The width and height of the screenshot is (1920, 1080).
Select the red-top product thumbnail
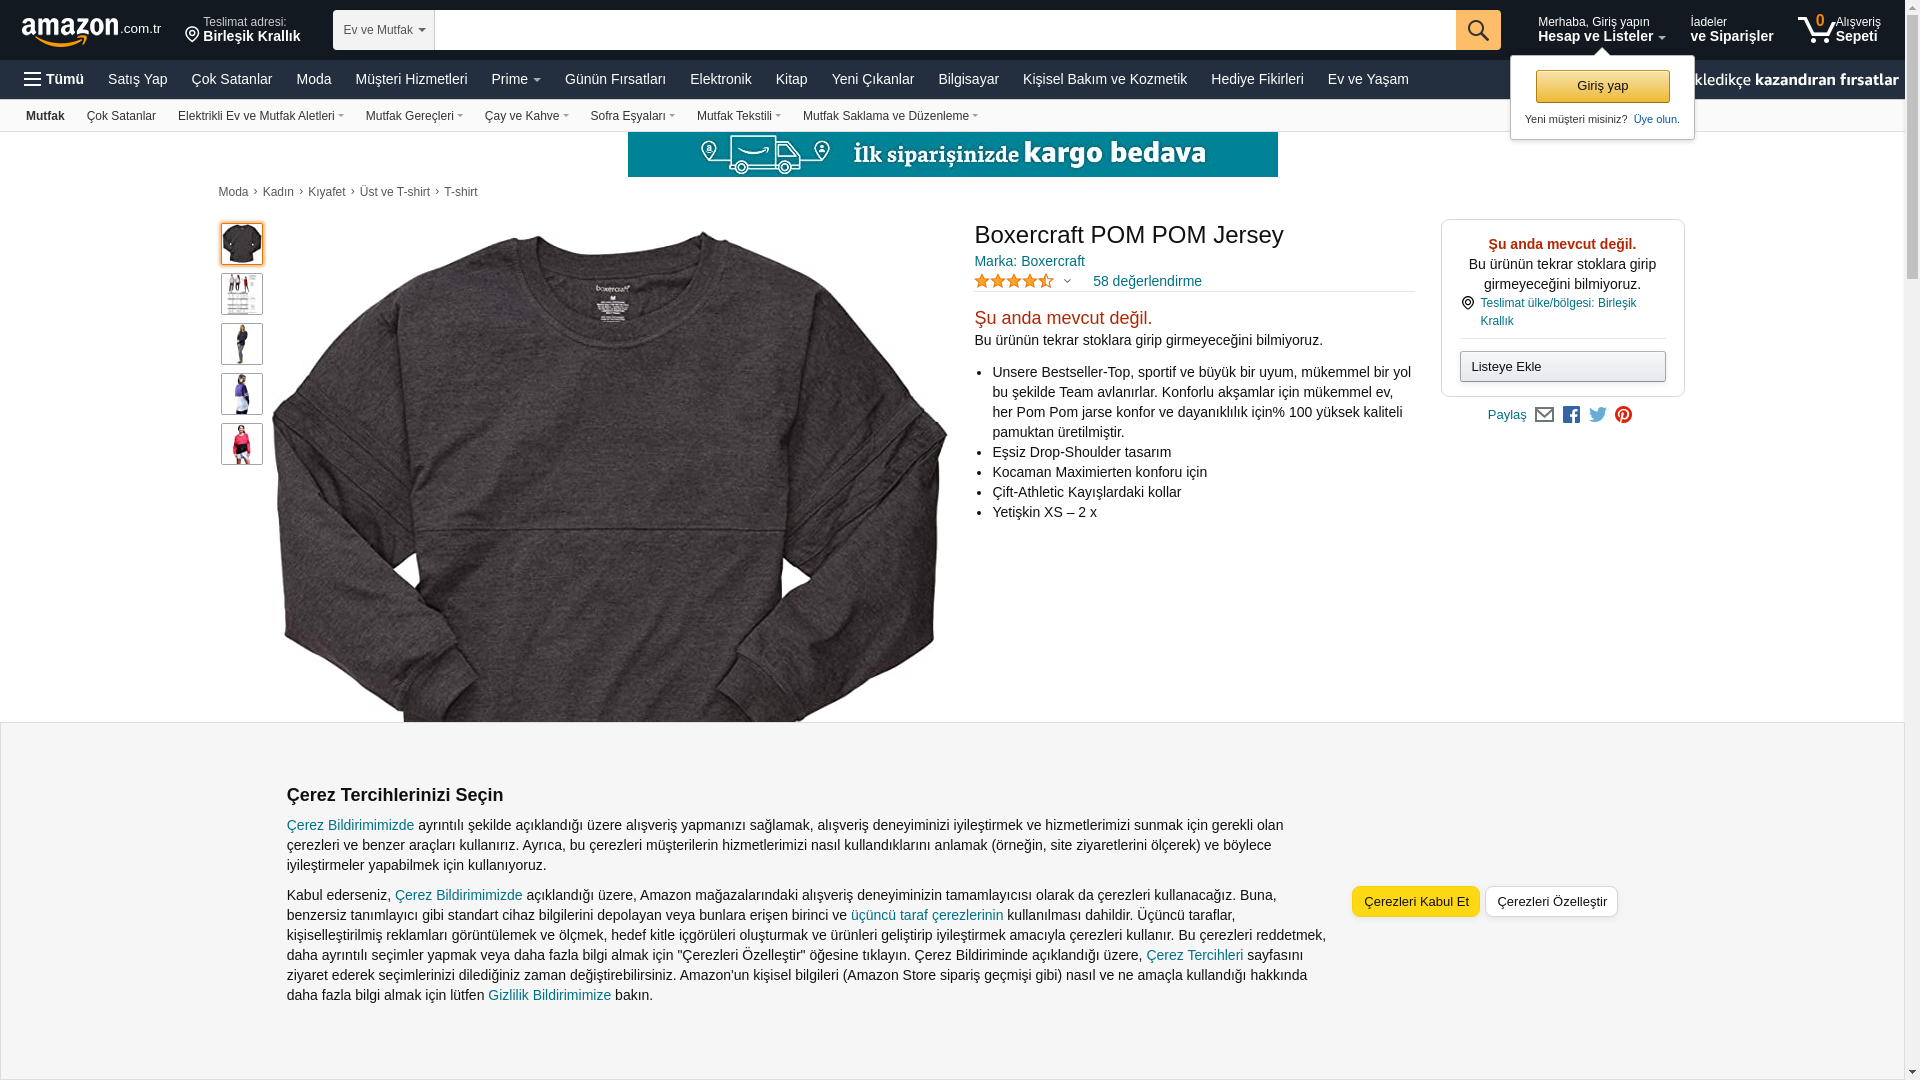click(242, 444)
